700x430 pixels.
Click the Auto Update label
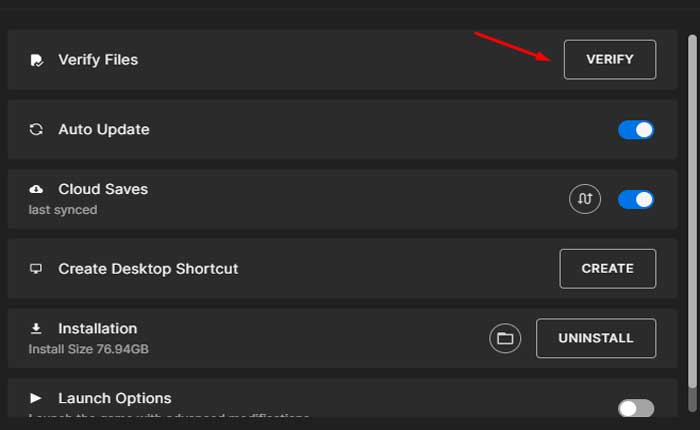[x=104, y=130]
